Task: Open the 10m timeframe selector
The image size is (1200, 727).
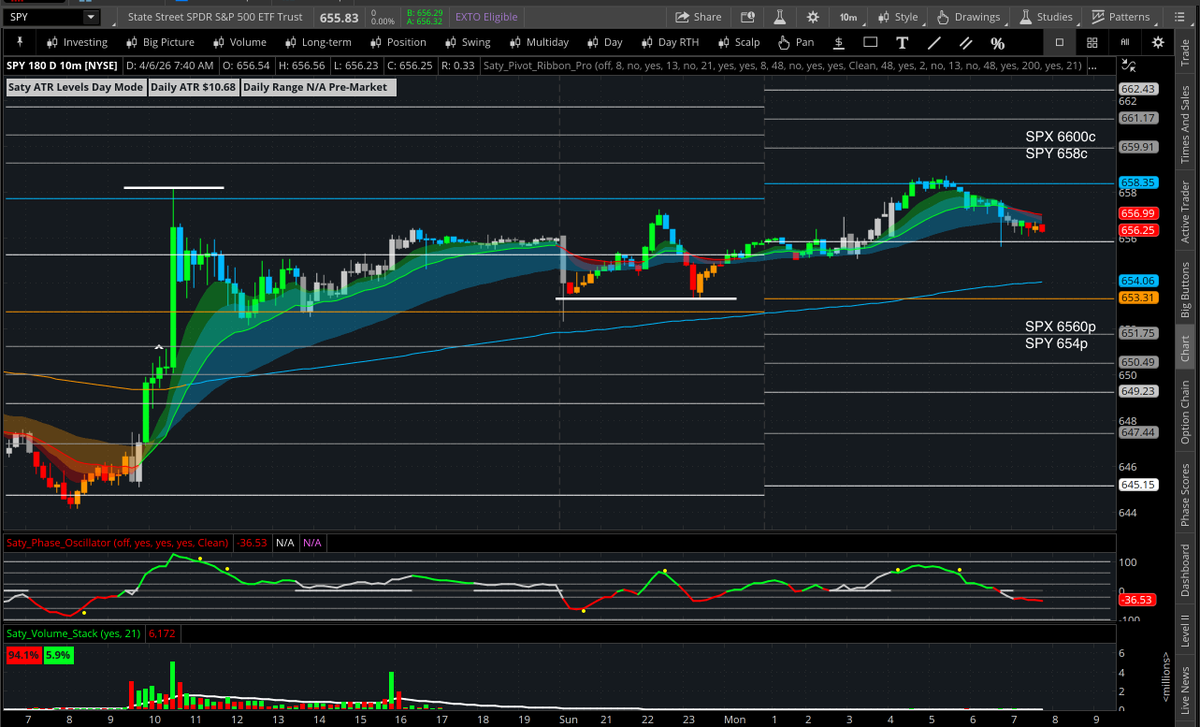Action: coord(848,17)
